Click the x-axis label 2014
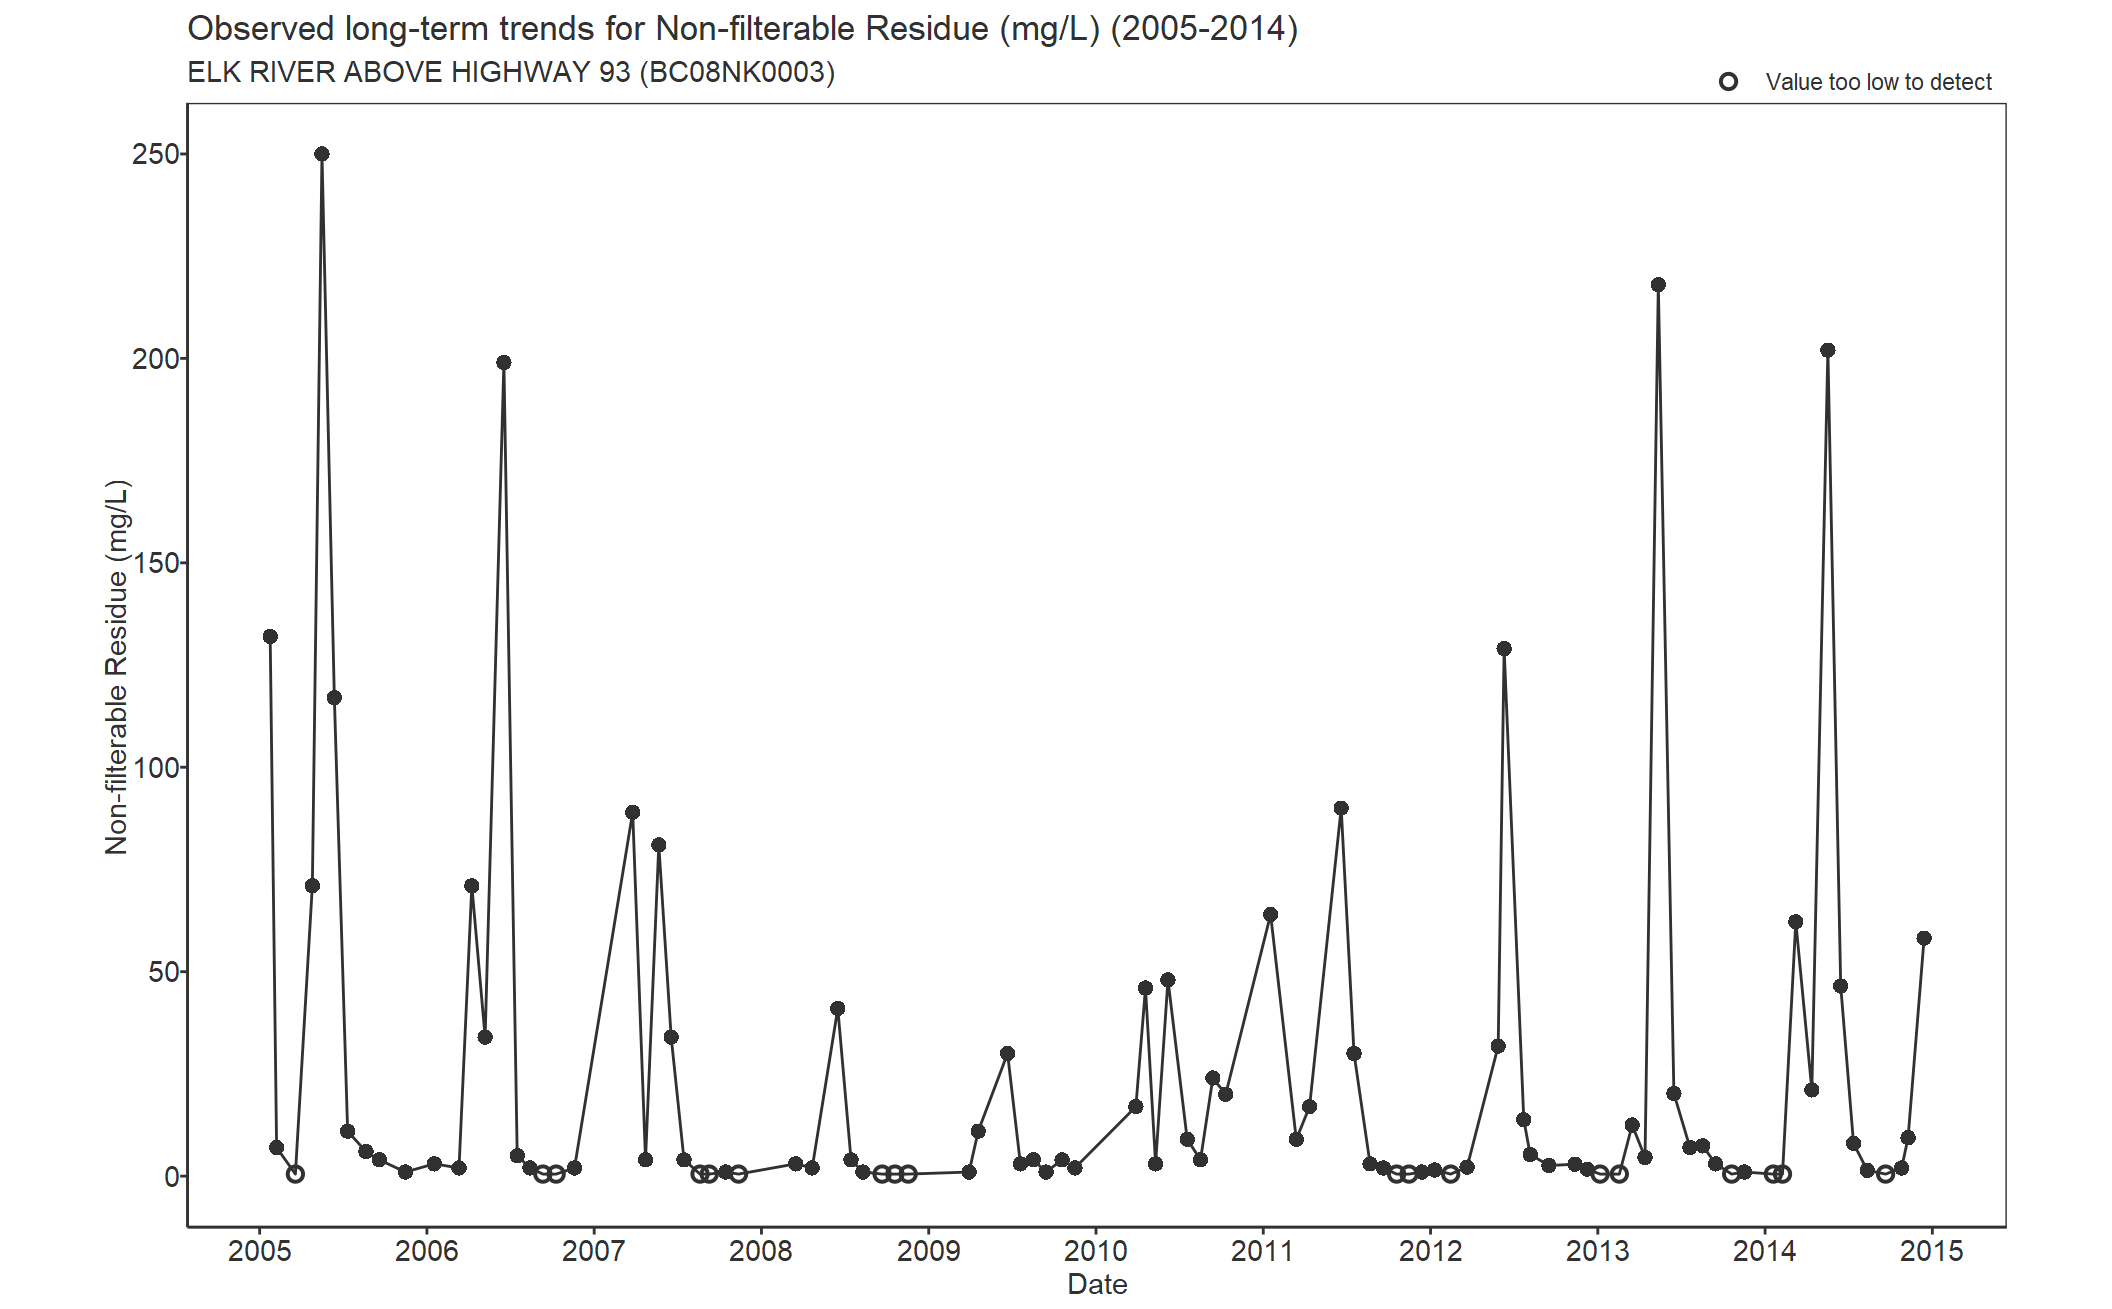The width and height of the screenshot is (2112, 1309). 1765,1251
